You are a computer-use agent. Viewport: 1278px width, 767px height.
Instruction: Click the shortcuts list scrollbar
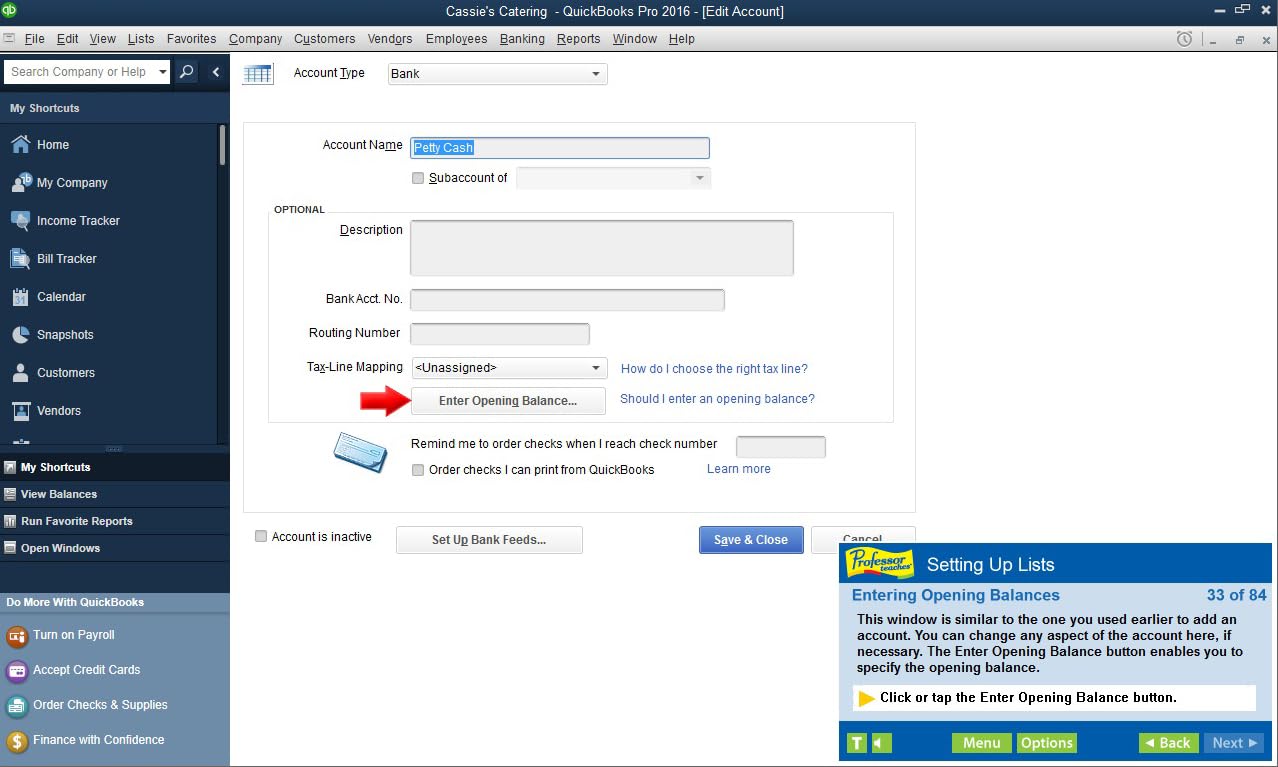click(222, 145)
